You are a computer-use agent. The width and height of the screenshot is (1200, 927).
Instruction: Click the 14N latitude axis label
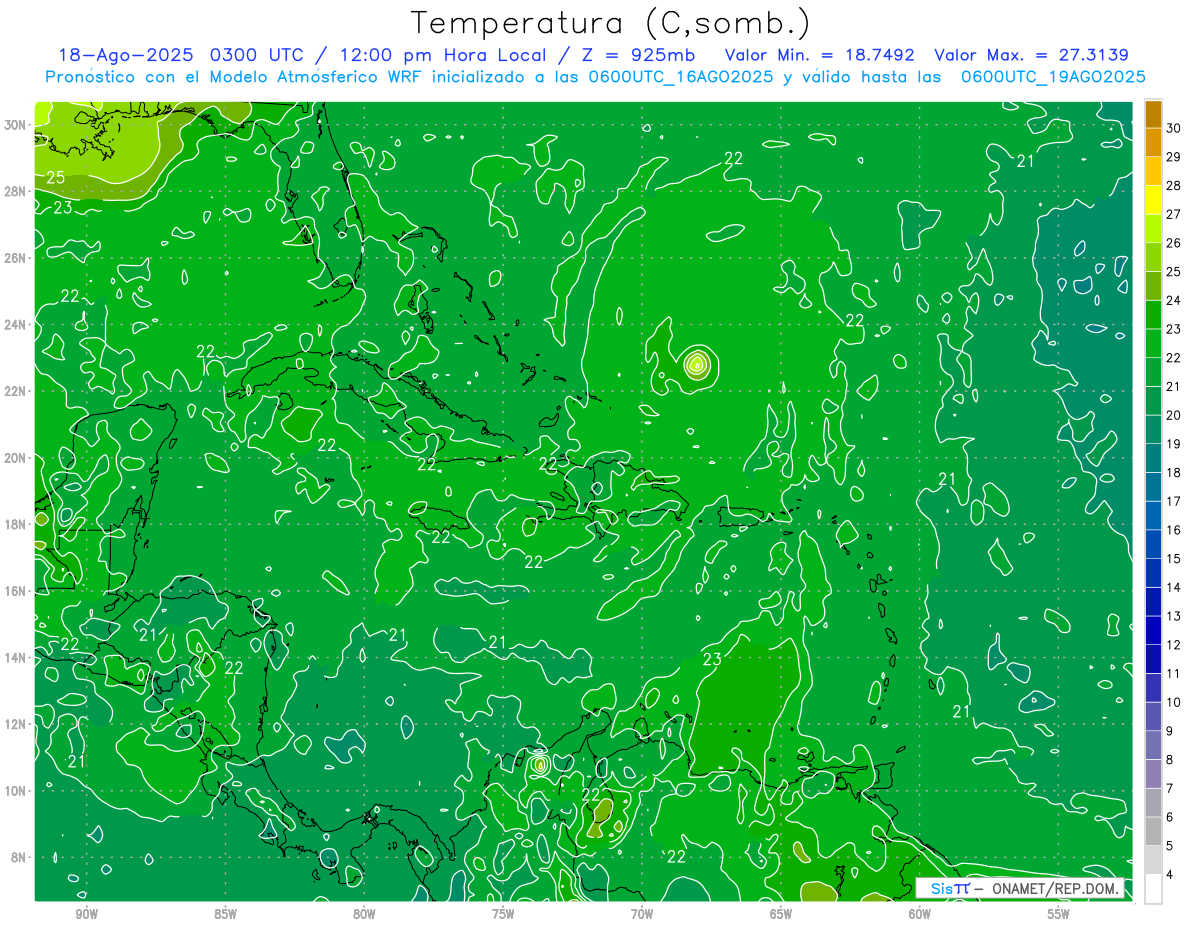(x=16, y=657)
